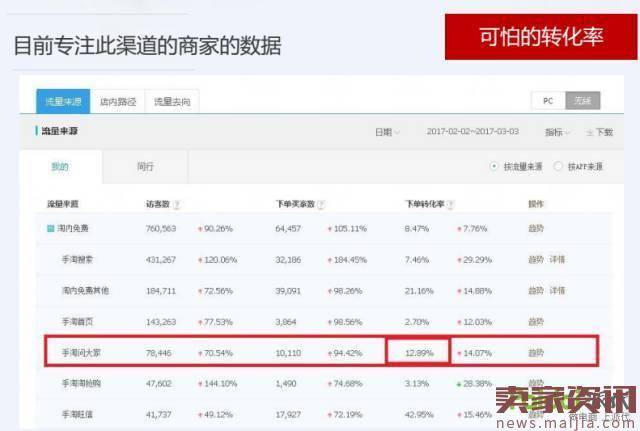Click the 访客数 column header
This screenshot has width=640, height=431.
[158, 204]
